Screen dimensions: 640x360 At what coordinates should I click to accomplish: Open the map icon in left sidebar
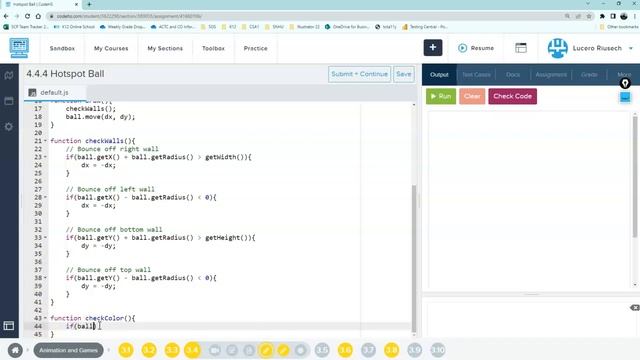[x=9, y=75]
